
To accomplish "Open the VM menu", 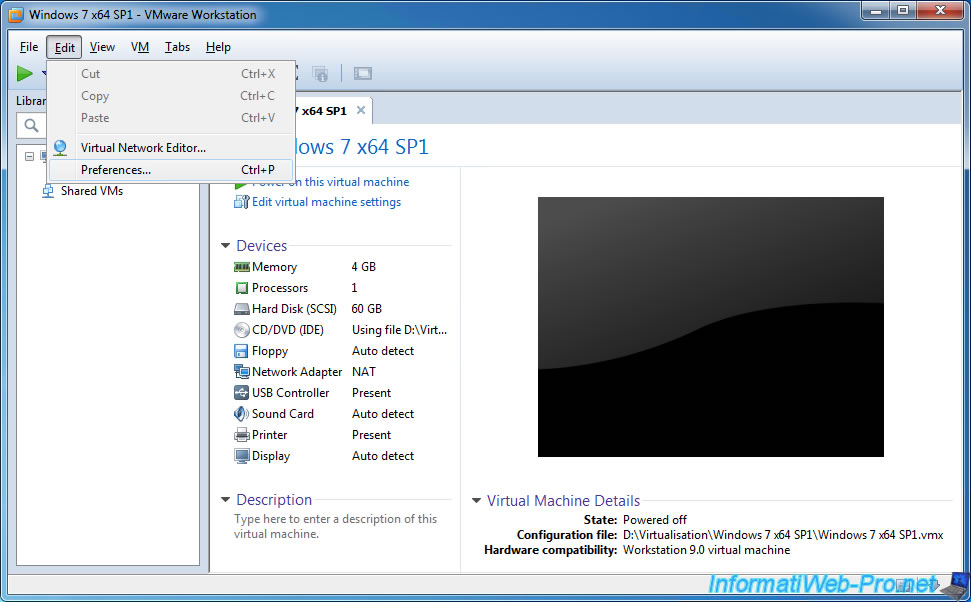I will (x=140, y=47).
